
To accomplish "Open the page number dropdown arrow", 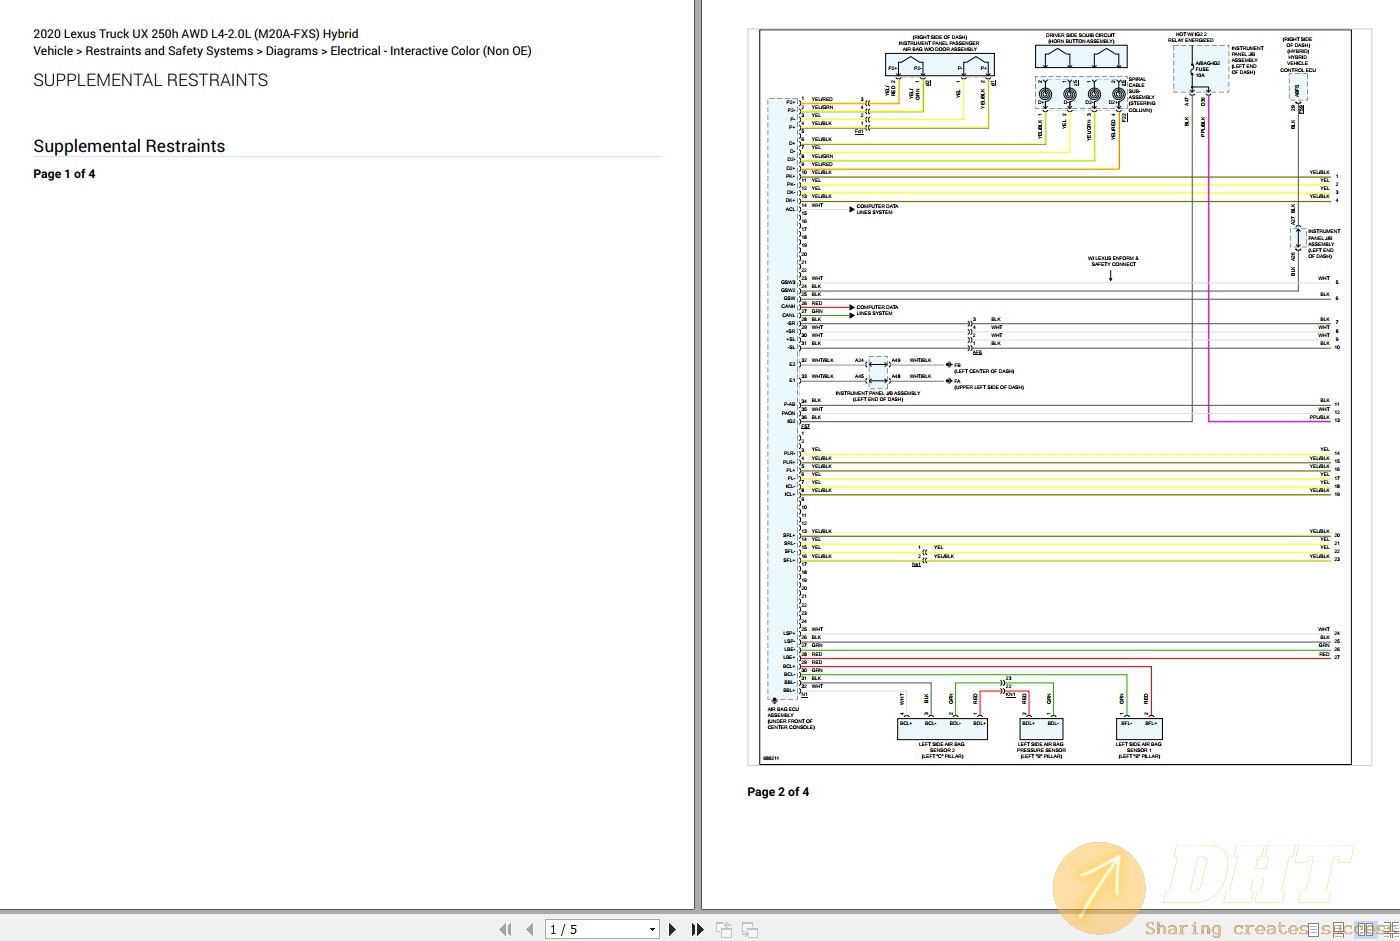I will click(652, 929).
